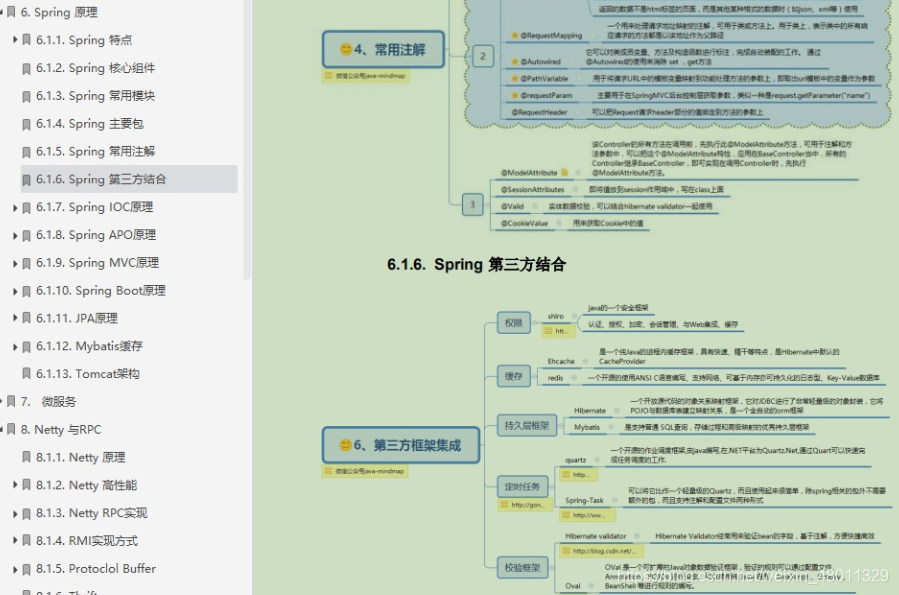899x595 pixels.
Task: Jump to 6.1.4. Spring 主要包
Action: point(89,123)
